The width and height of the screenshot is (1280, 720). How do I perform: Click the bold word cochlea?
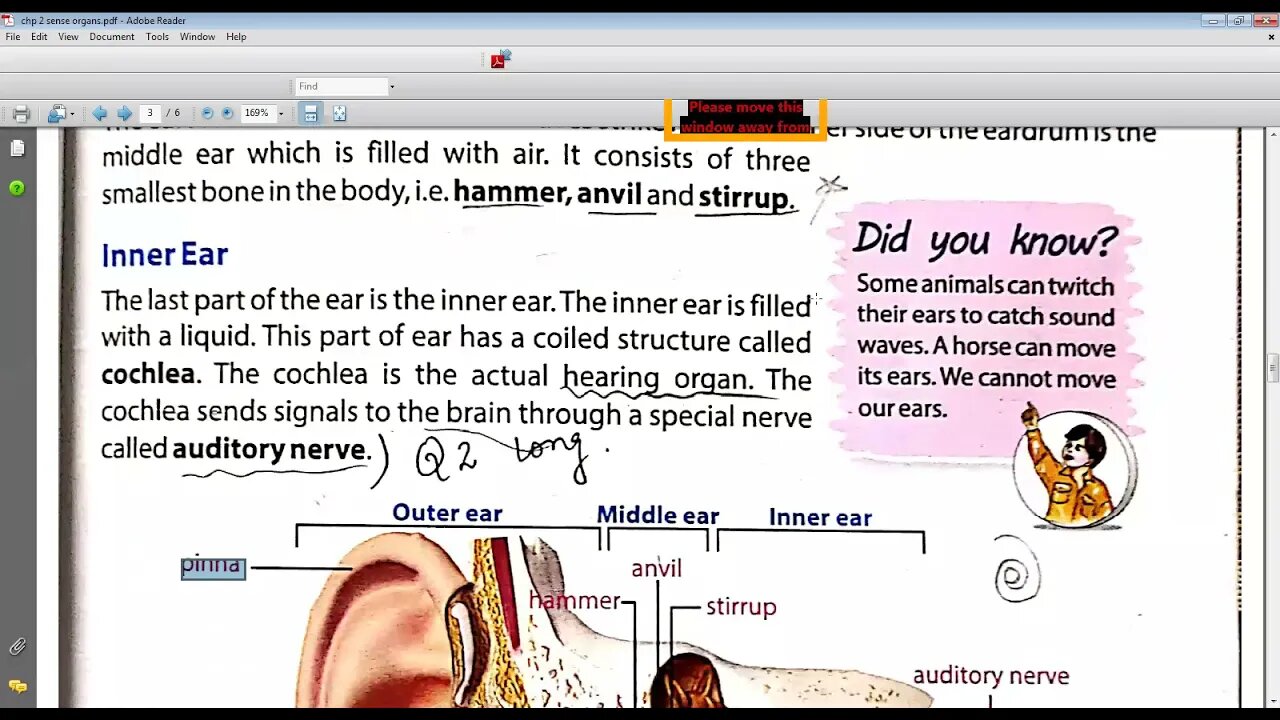click(x=148, y=375)
